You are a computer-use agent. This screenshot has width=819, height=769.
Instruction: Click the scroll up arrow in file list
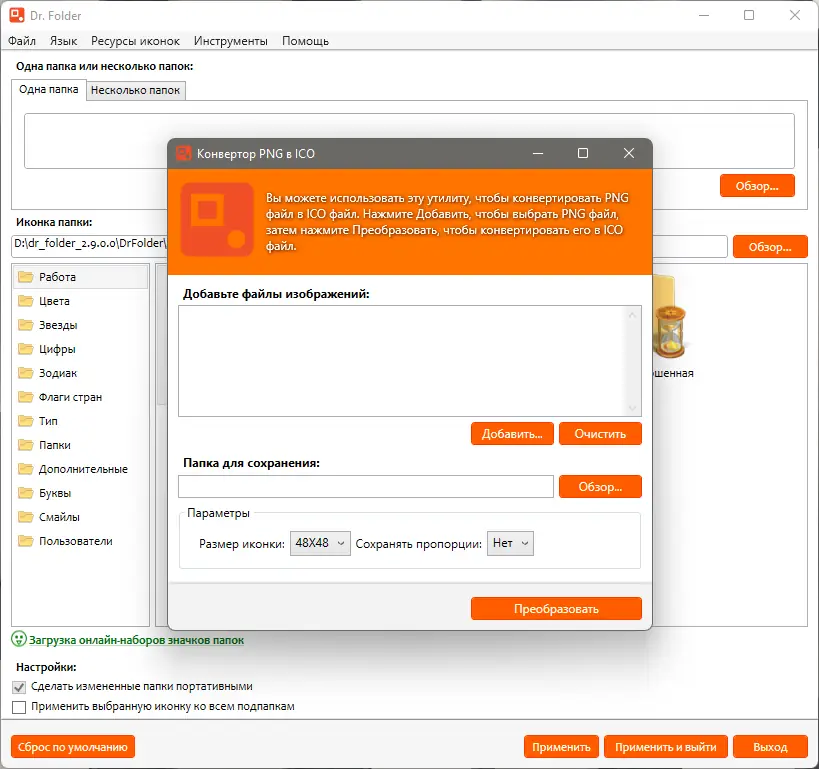tap(632, 315)
